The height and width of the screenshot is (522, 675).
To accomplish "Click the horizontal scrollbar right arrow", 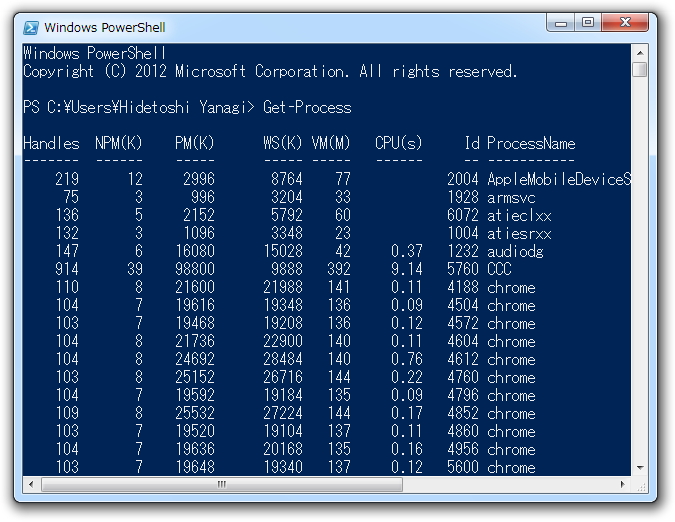I will click(622, 484).
